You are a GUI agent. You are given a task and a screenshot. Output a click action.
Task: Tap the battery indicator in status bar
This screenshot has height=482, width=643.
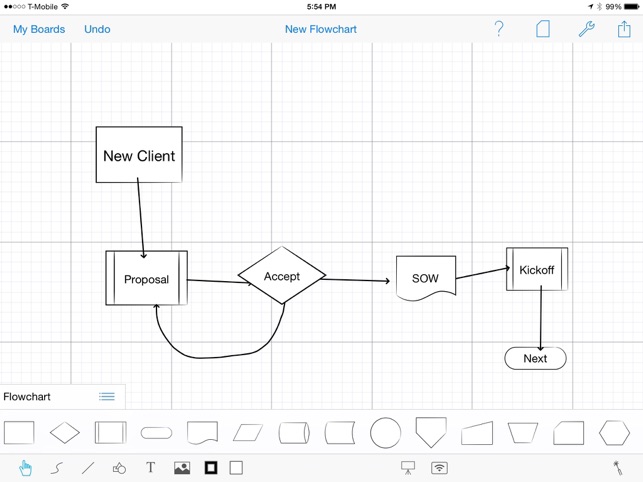click(631, 7)
